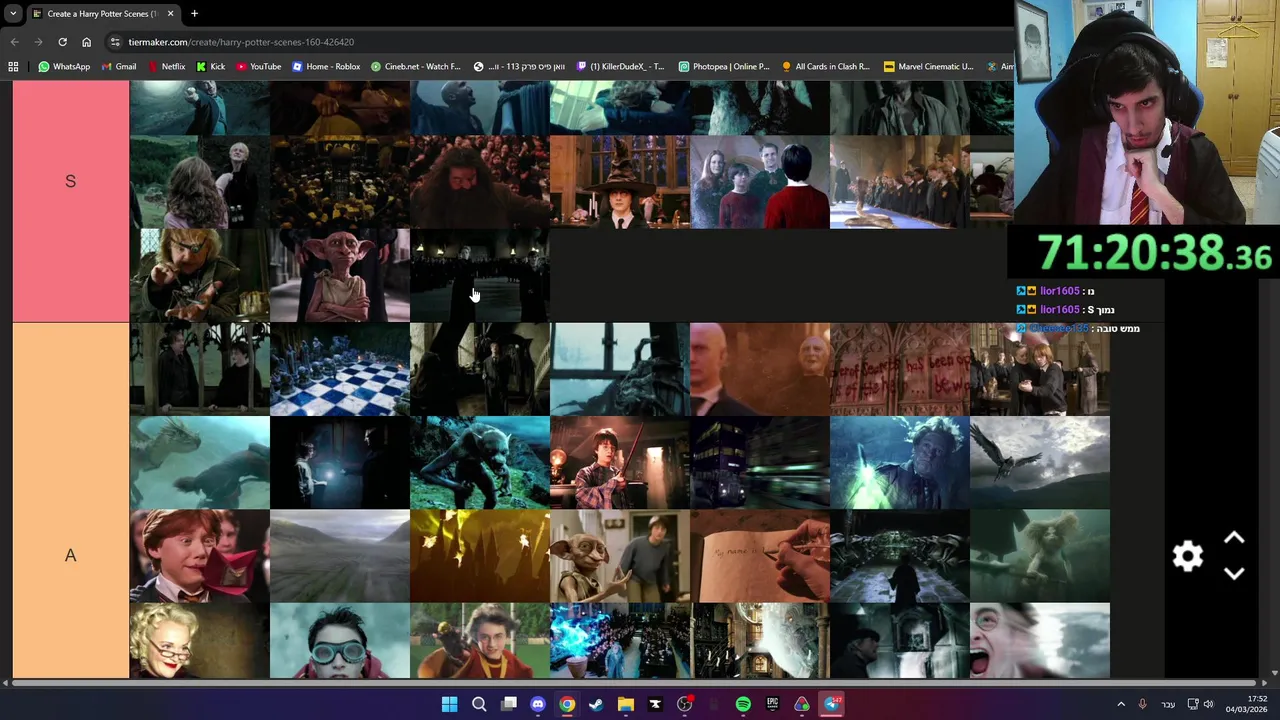This screenshot has width=1280, height=720.
Task: Select the Rita Skeeter thumbnail
Action: [200, 641]
